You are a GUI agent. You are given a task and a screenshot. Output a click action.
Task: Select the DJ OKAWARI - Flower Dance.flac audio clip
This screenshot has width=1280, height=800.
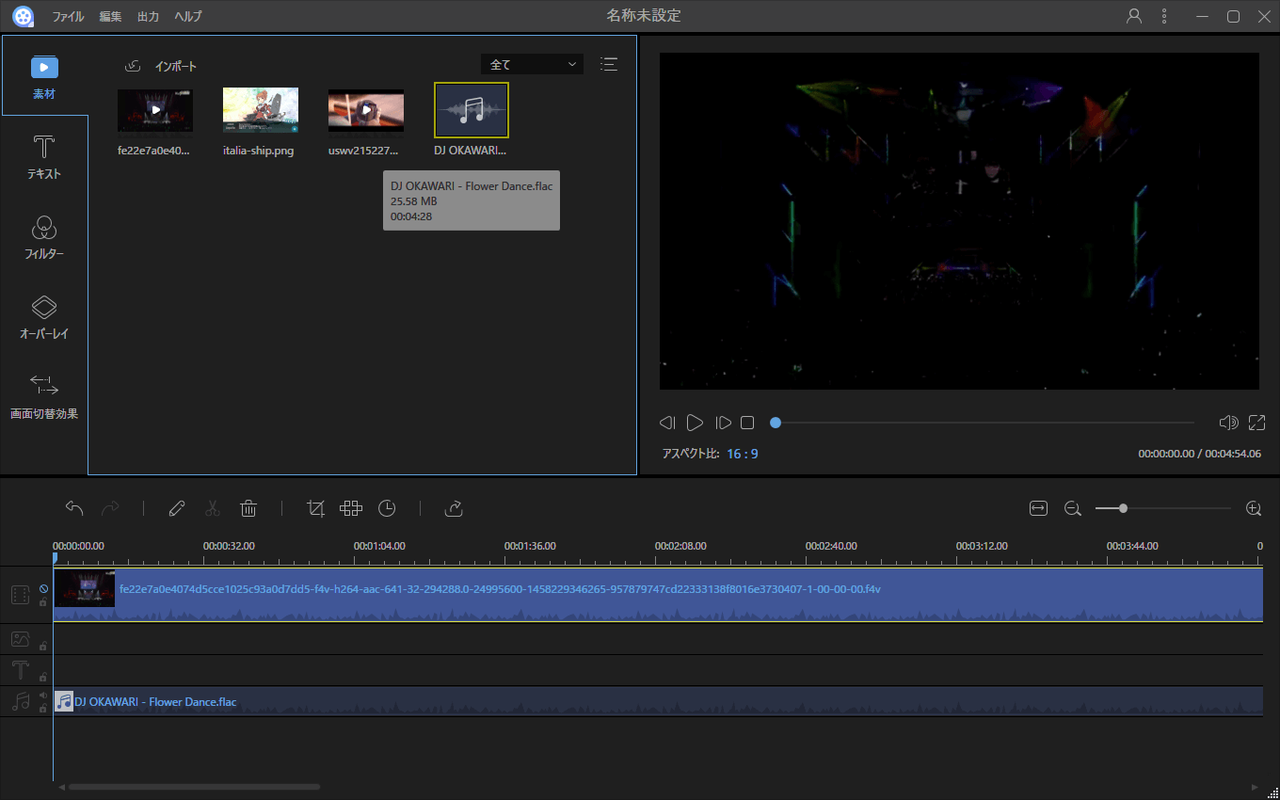pos(658,701)
